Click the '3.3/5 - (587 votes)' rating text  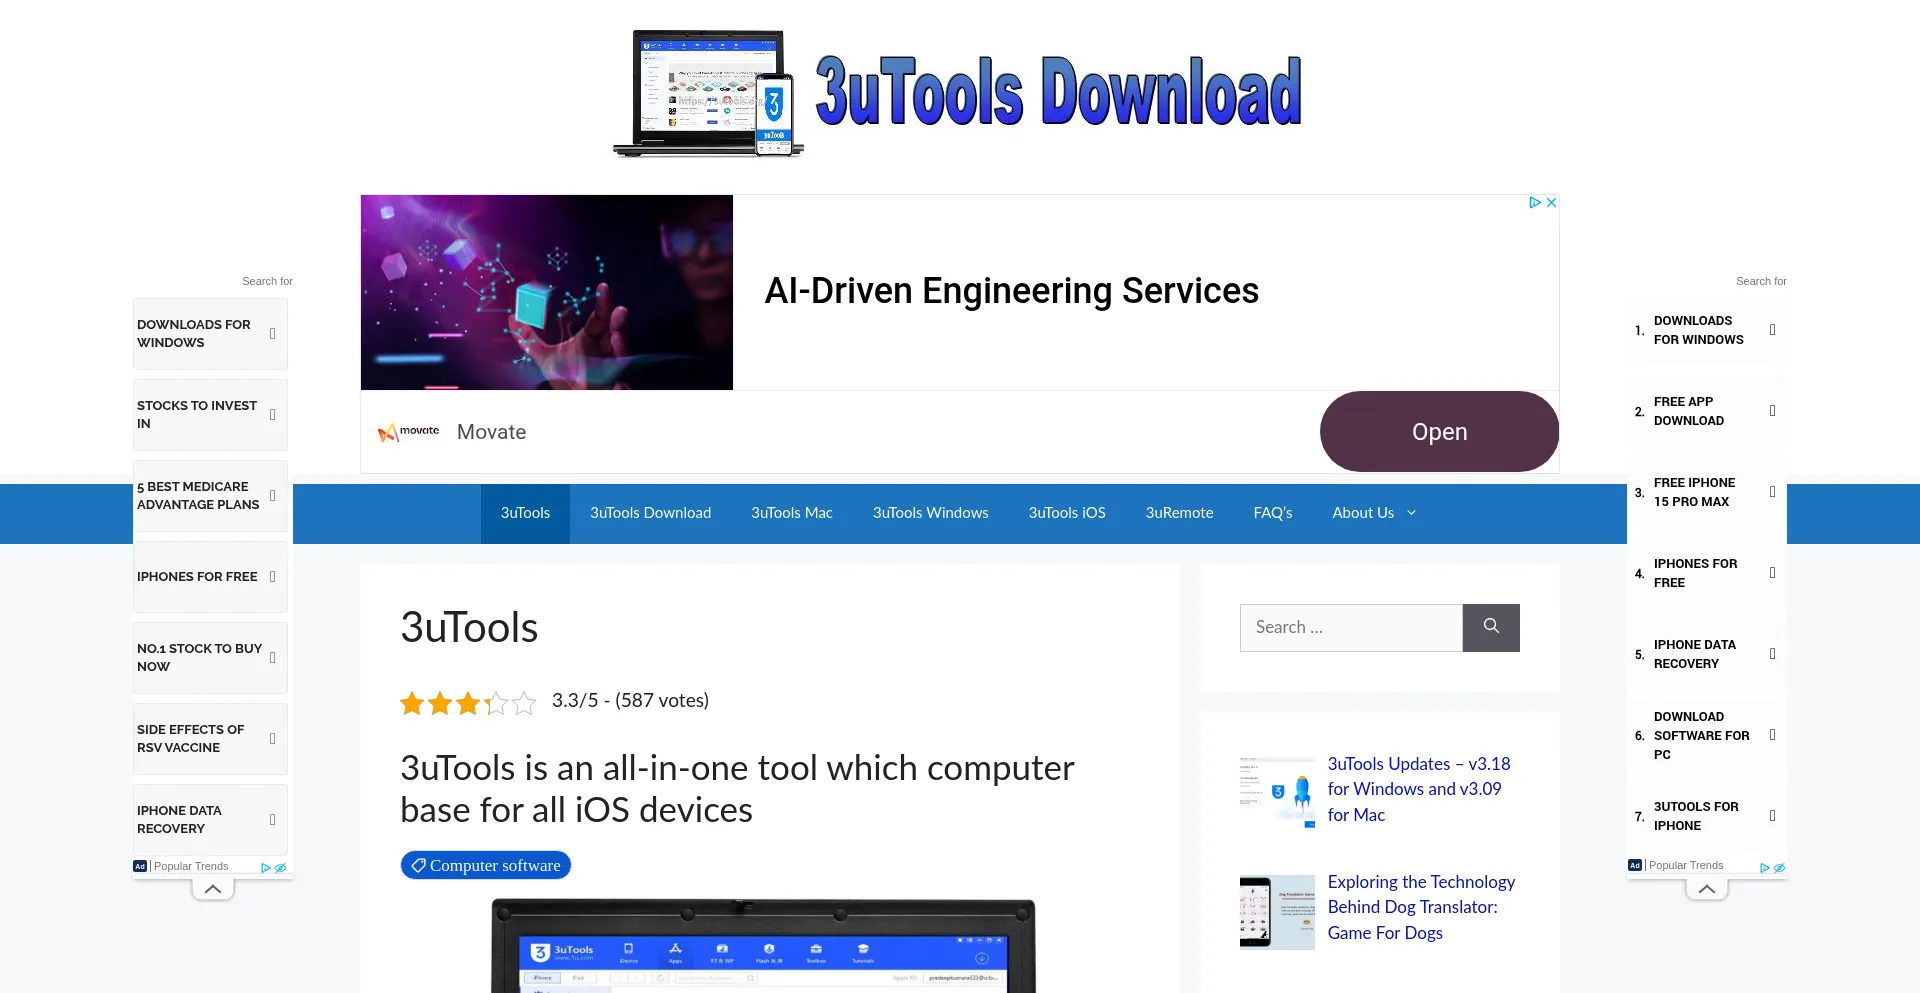(630, 701)
